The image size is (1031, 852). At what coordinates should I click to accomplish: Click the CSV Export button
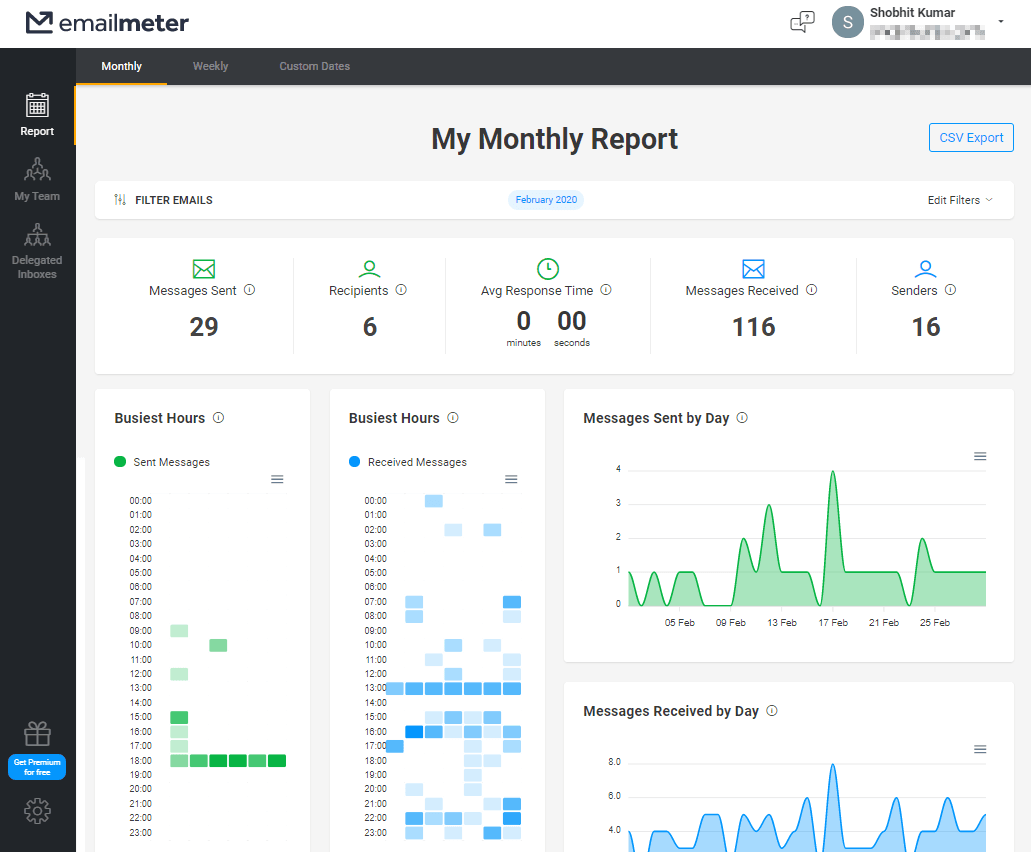click(970, 138)
